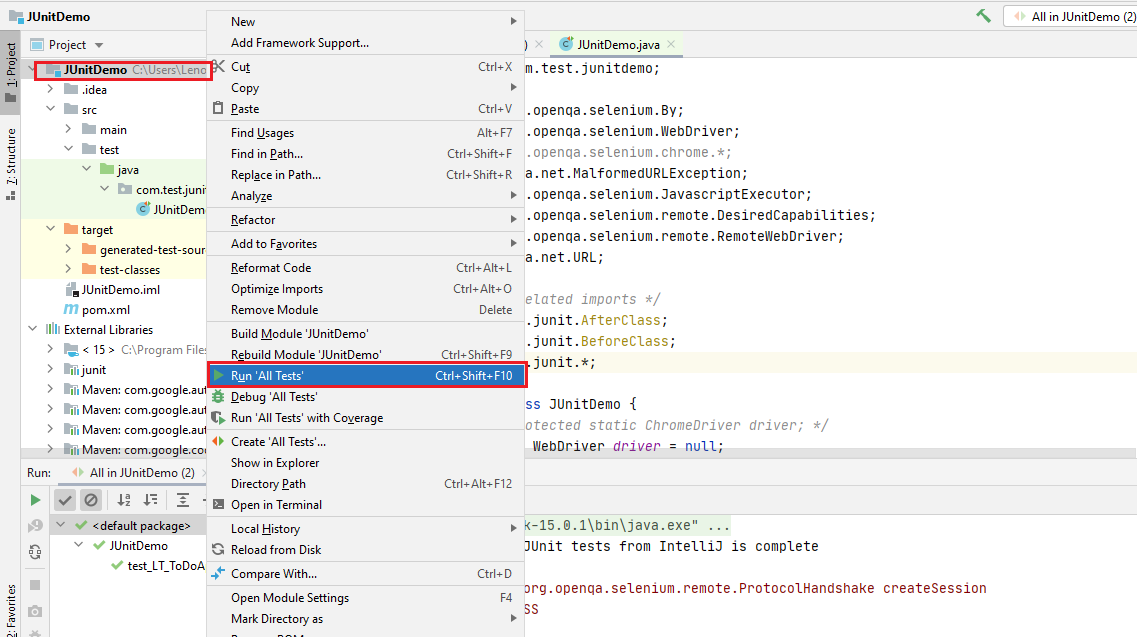This screenshot has width=1137, height=637.
Task: Collapse all nodes in test results
Action: (183, 500)
